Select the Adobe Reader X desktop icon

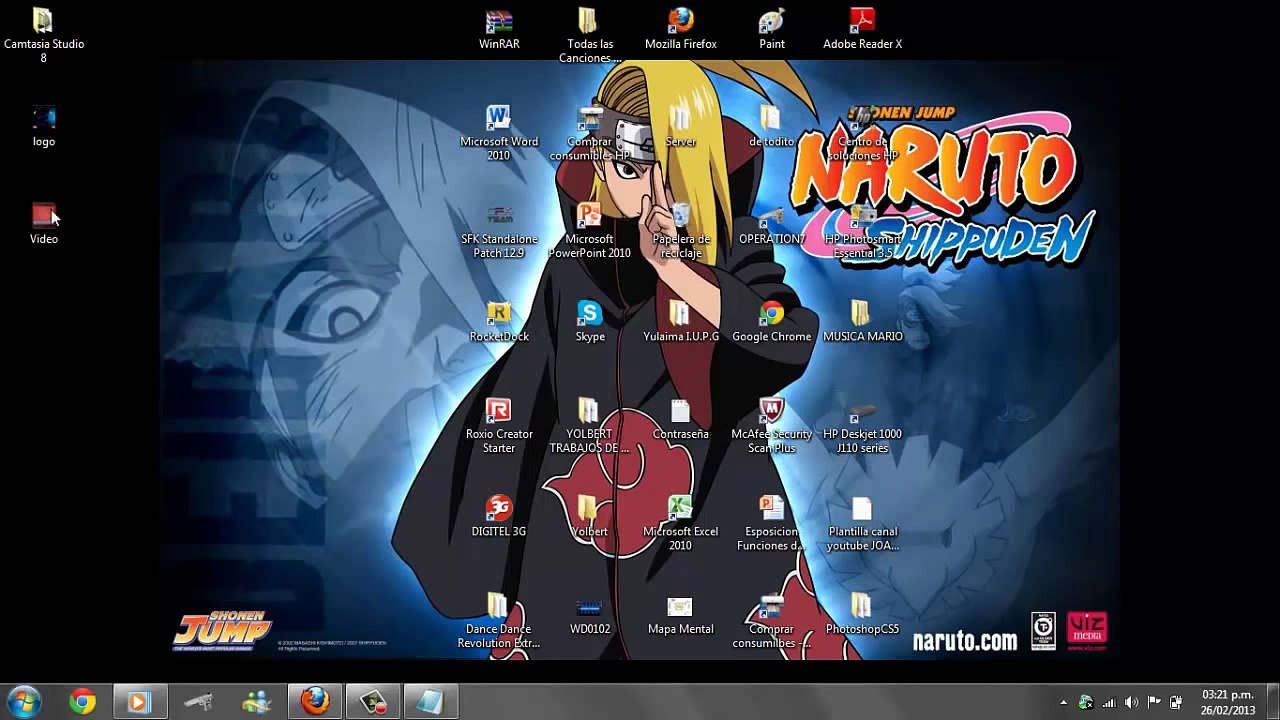pyautogui.click(x=862, y=29)
